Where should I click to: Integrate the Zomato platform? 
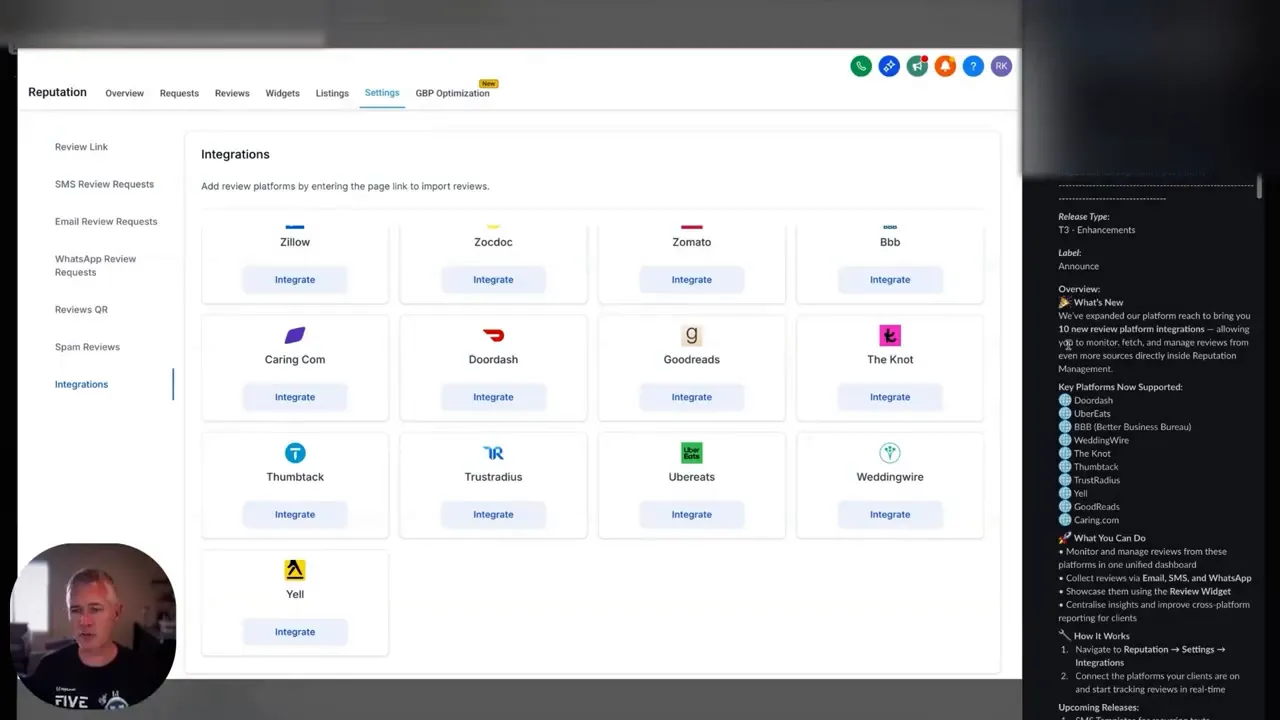[691, 280]
